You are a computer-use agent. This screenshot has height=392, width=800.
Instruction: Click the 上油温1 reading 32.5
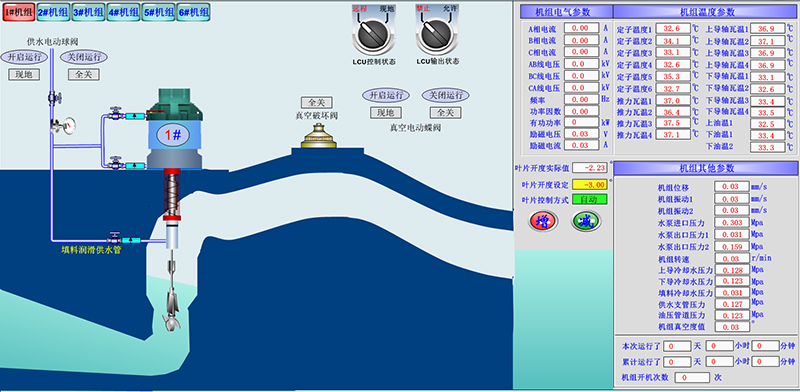(x=767, y=124)
